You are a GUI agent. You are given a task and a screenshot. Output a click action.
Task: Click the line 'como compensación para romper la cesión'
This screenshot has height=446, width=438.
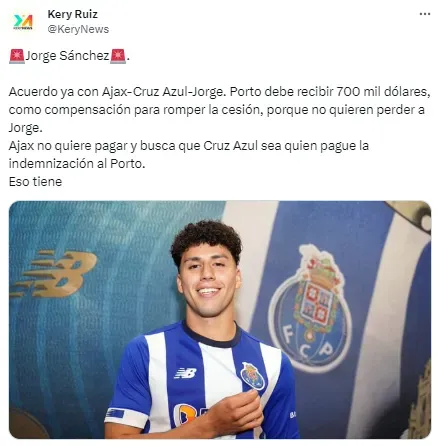pos(217,110)
